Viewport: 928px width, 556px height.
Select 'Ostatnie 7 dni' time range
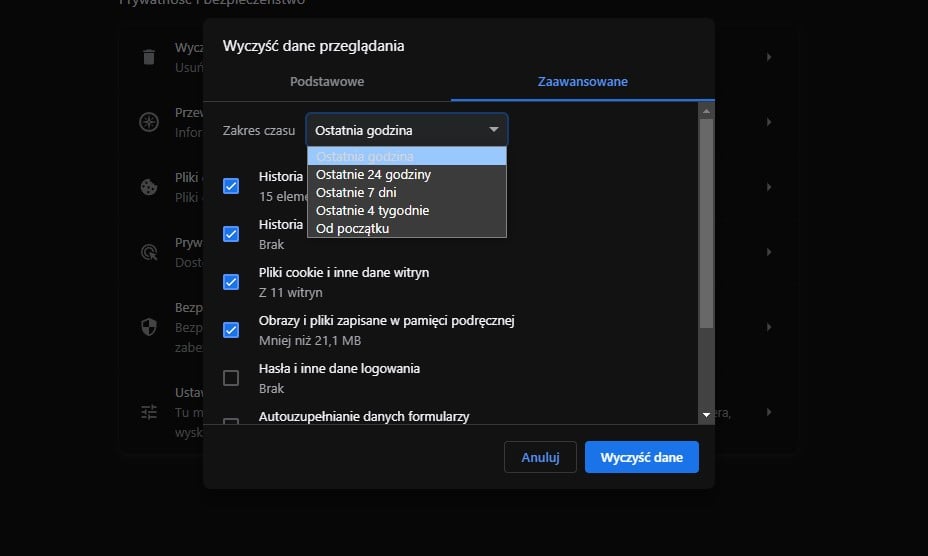356,193
